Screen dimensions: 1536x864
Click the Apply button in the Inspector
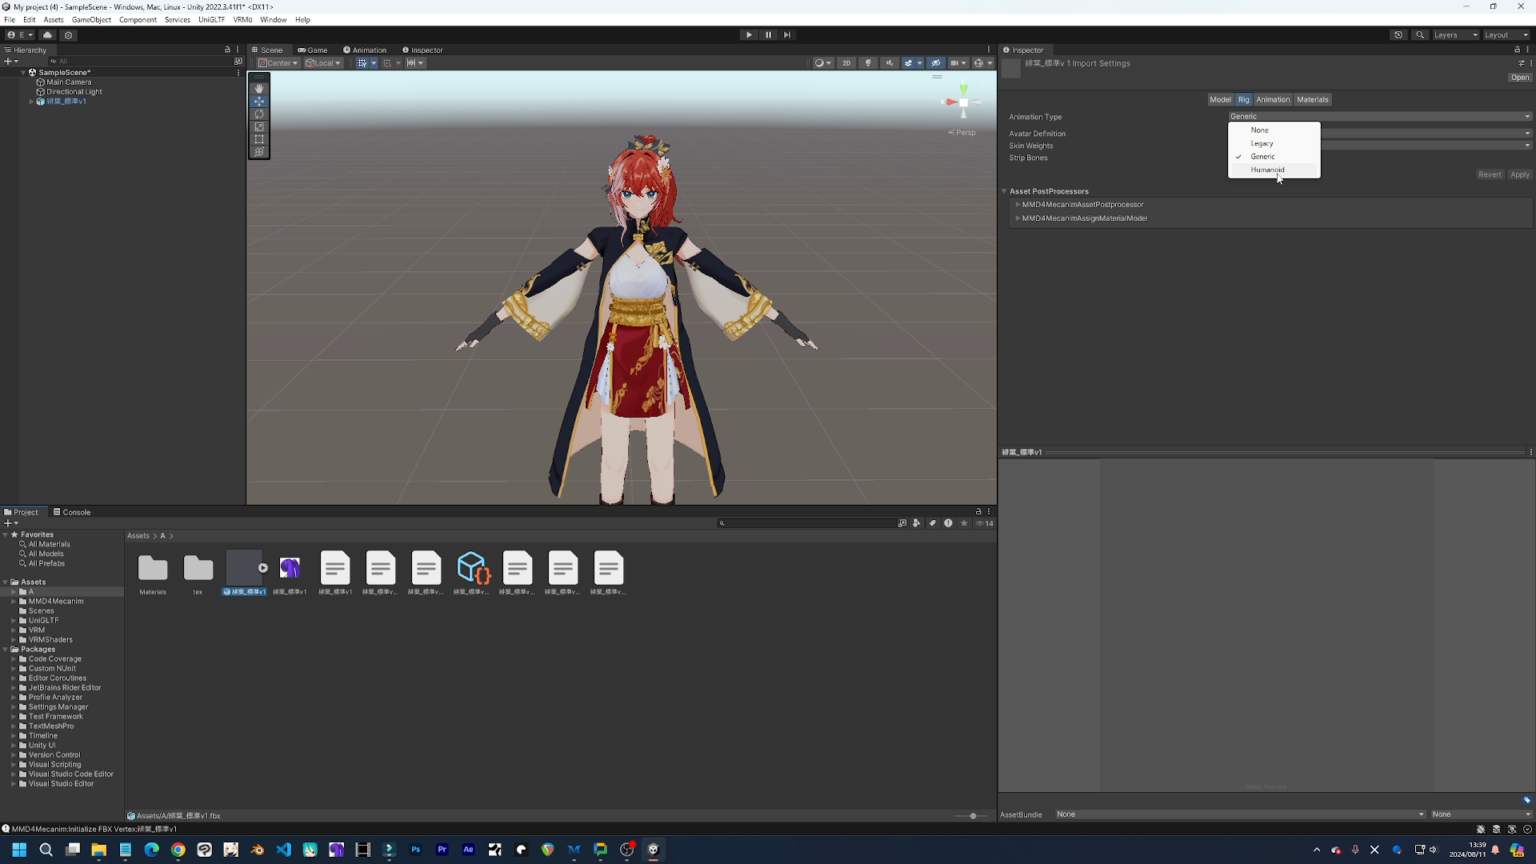1519,174
